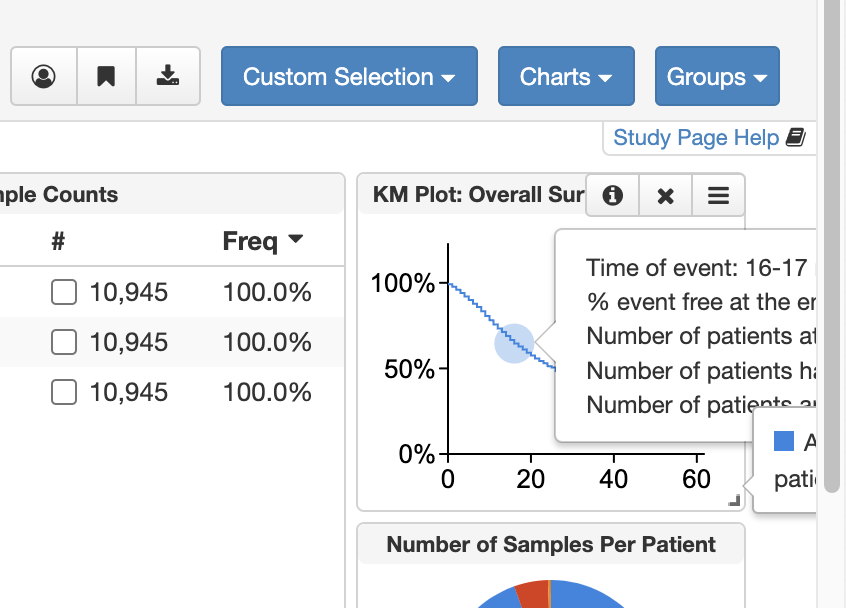Open the virtual study profile icon

(x=43, y=76)
